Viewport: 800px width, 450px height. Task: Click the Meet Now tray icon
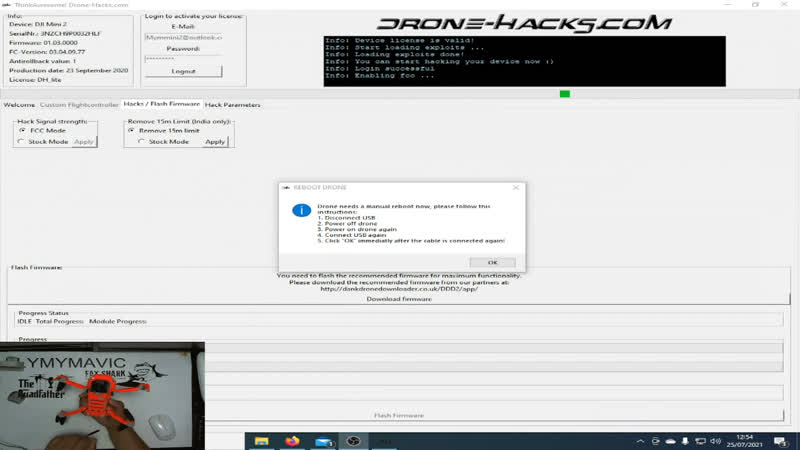pos(656,441)
